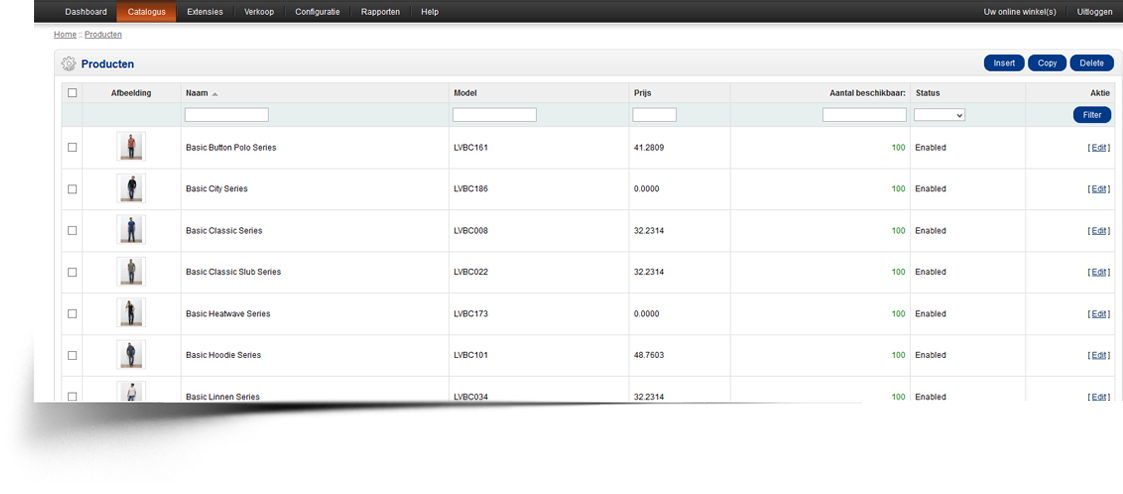Open the Basic Classic Series product image
The image size is (1123, 494).
[x=131, y=230]
